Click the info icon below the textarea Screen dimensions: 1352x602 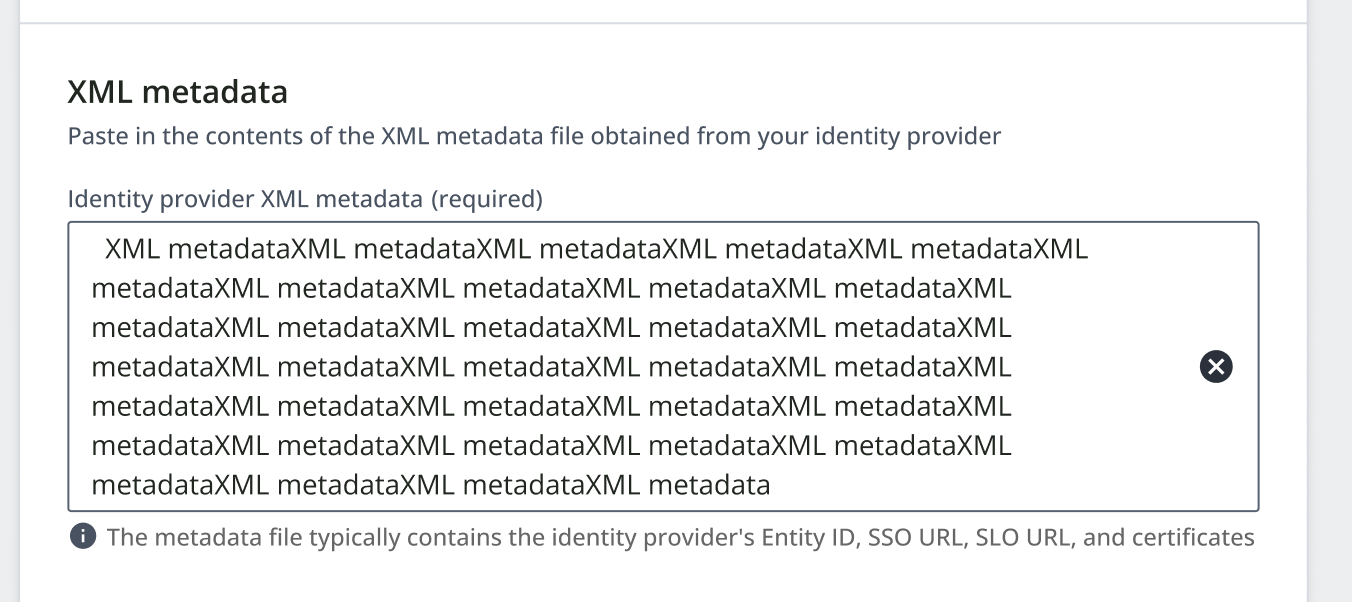[83, 537]
